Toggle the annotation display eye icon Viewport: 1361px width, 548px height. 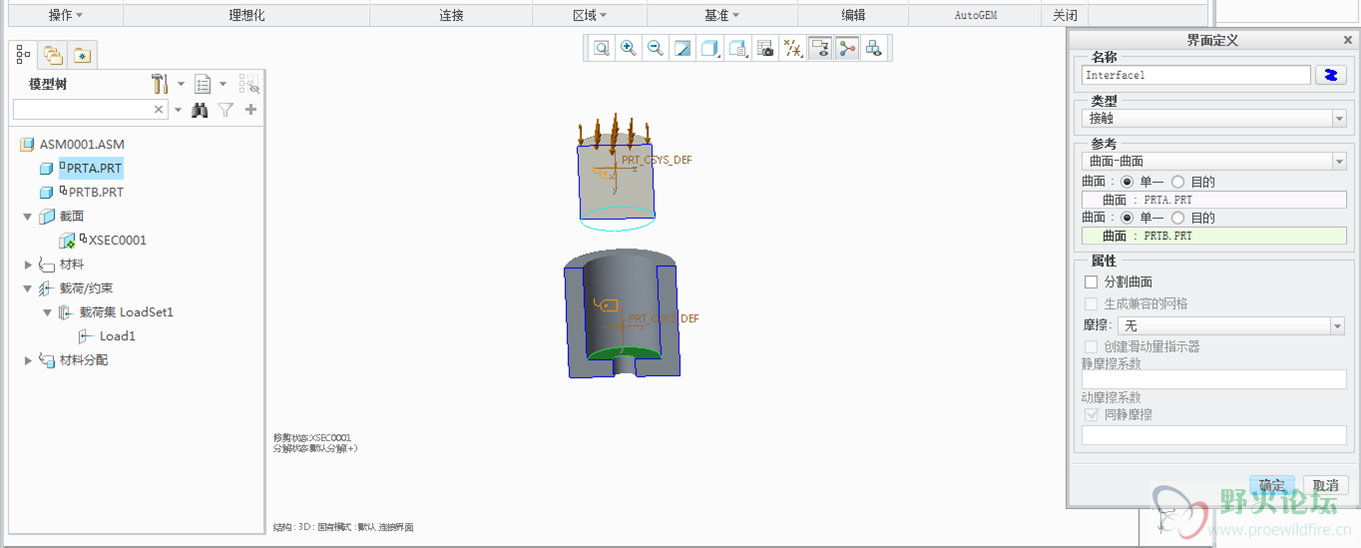point(820,48)
